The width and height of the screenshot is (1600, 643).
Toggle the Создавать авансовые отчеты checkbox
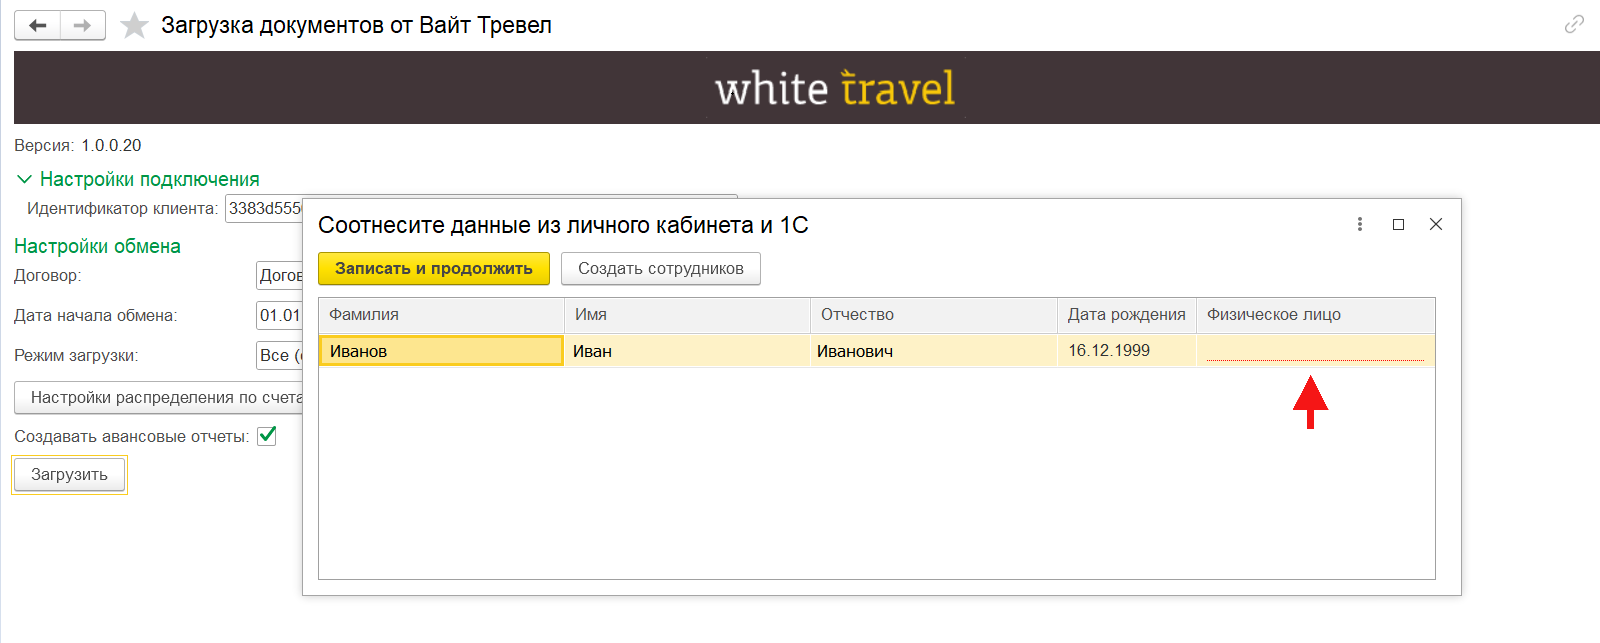pos(267,436)
